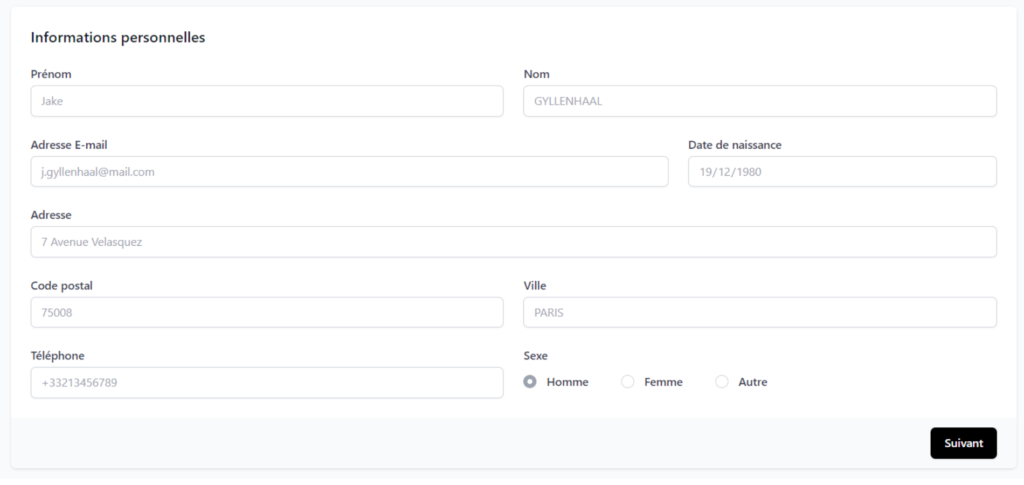
Task: Click the "Informations personnelles" heading
Action: [118, 38]
